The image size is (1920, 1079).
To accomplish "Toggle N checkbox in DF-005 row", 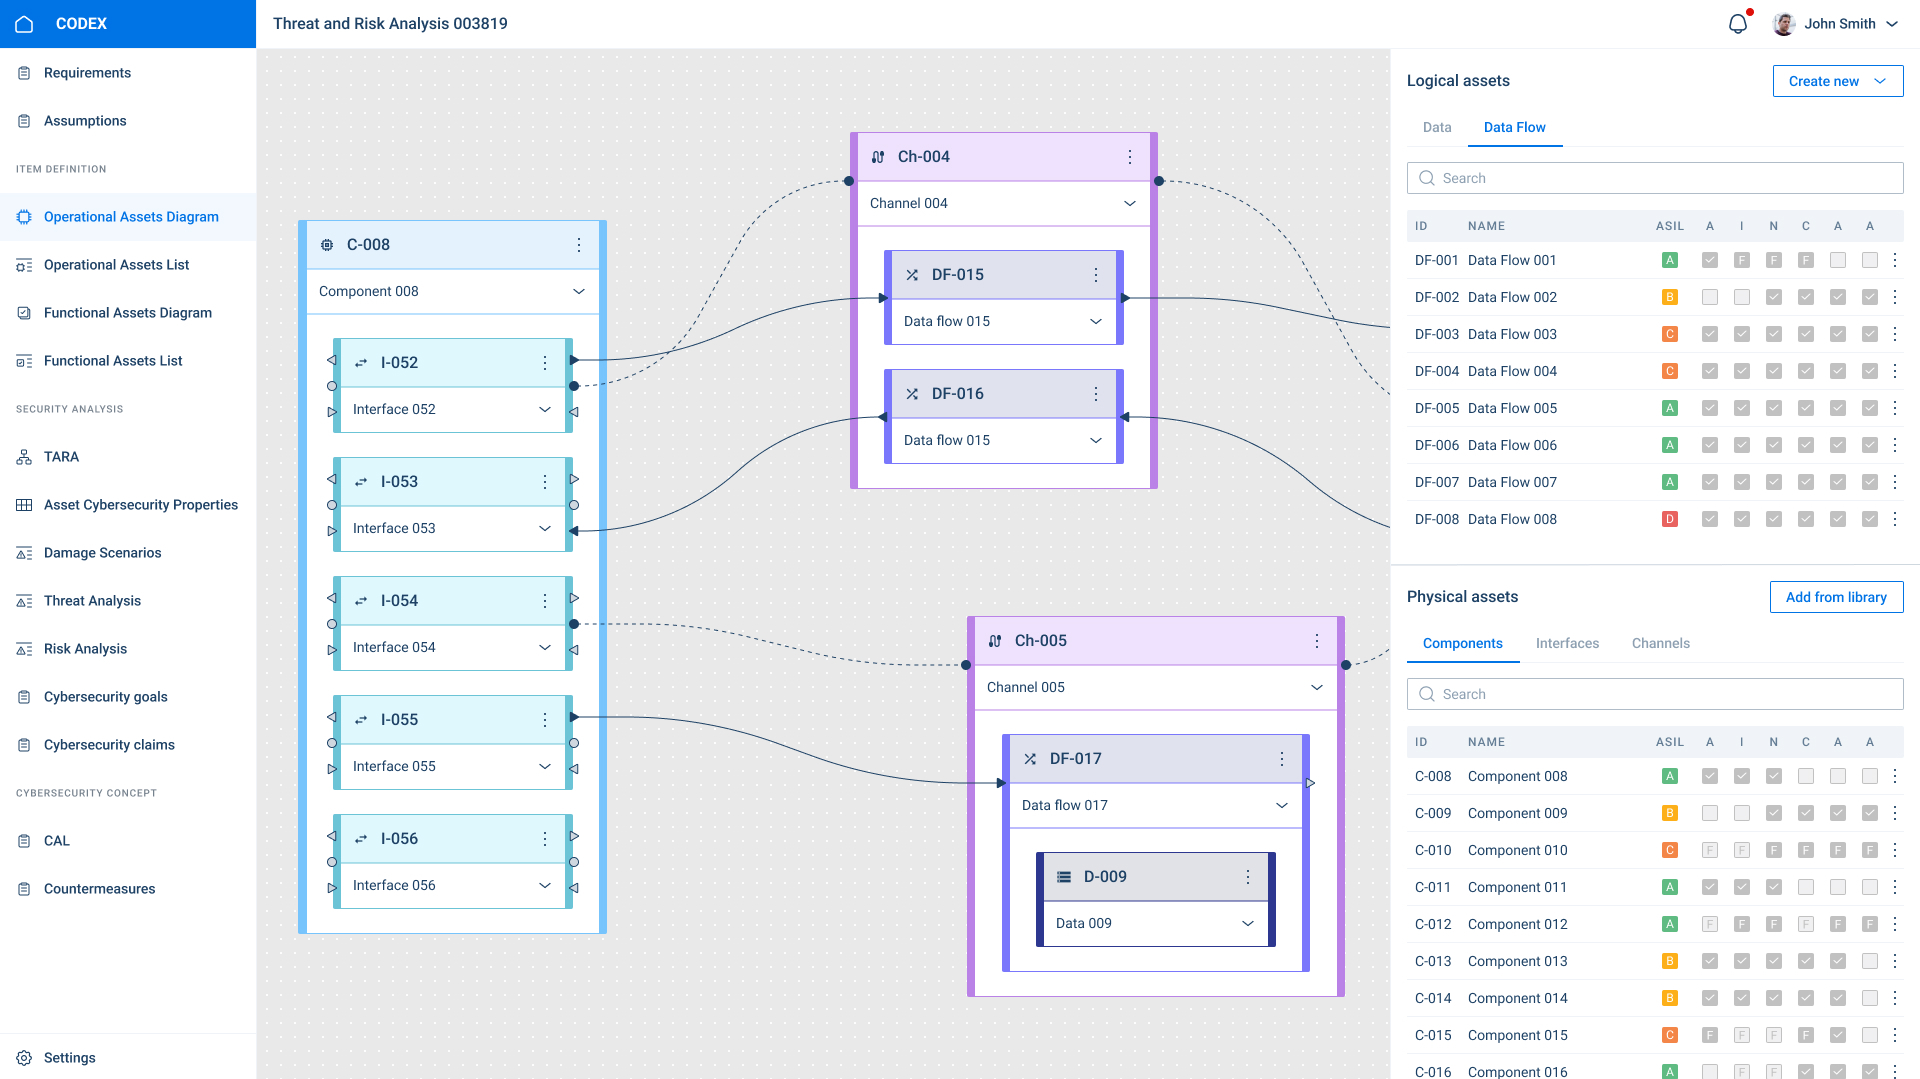I will 1774,408.
